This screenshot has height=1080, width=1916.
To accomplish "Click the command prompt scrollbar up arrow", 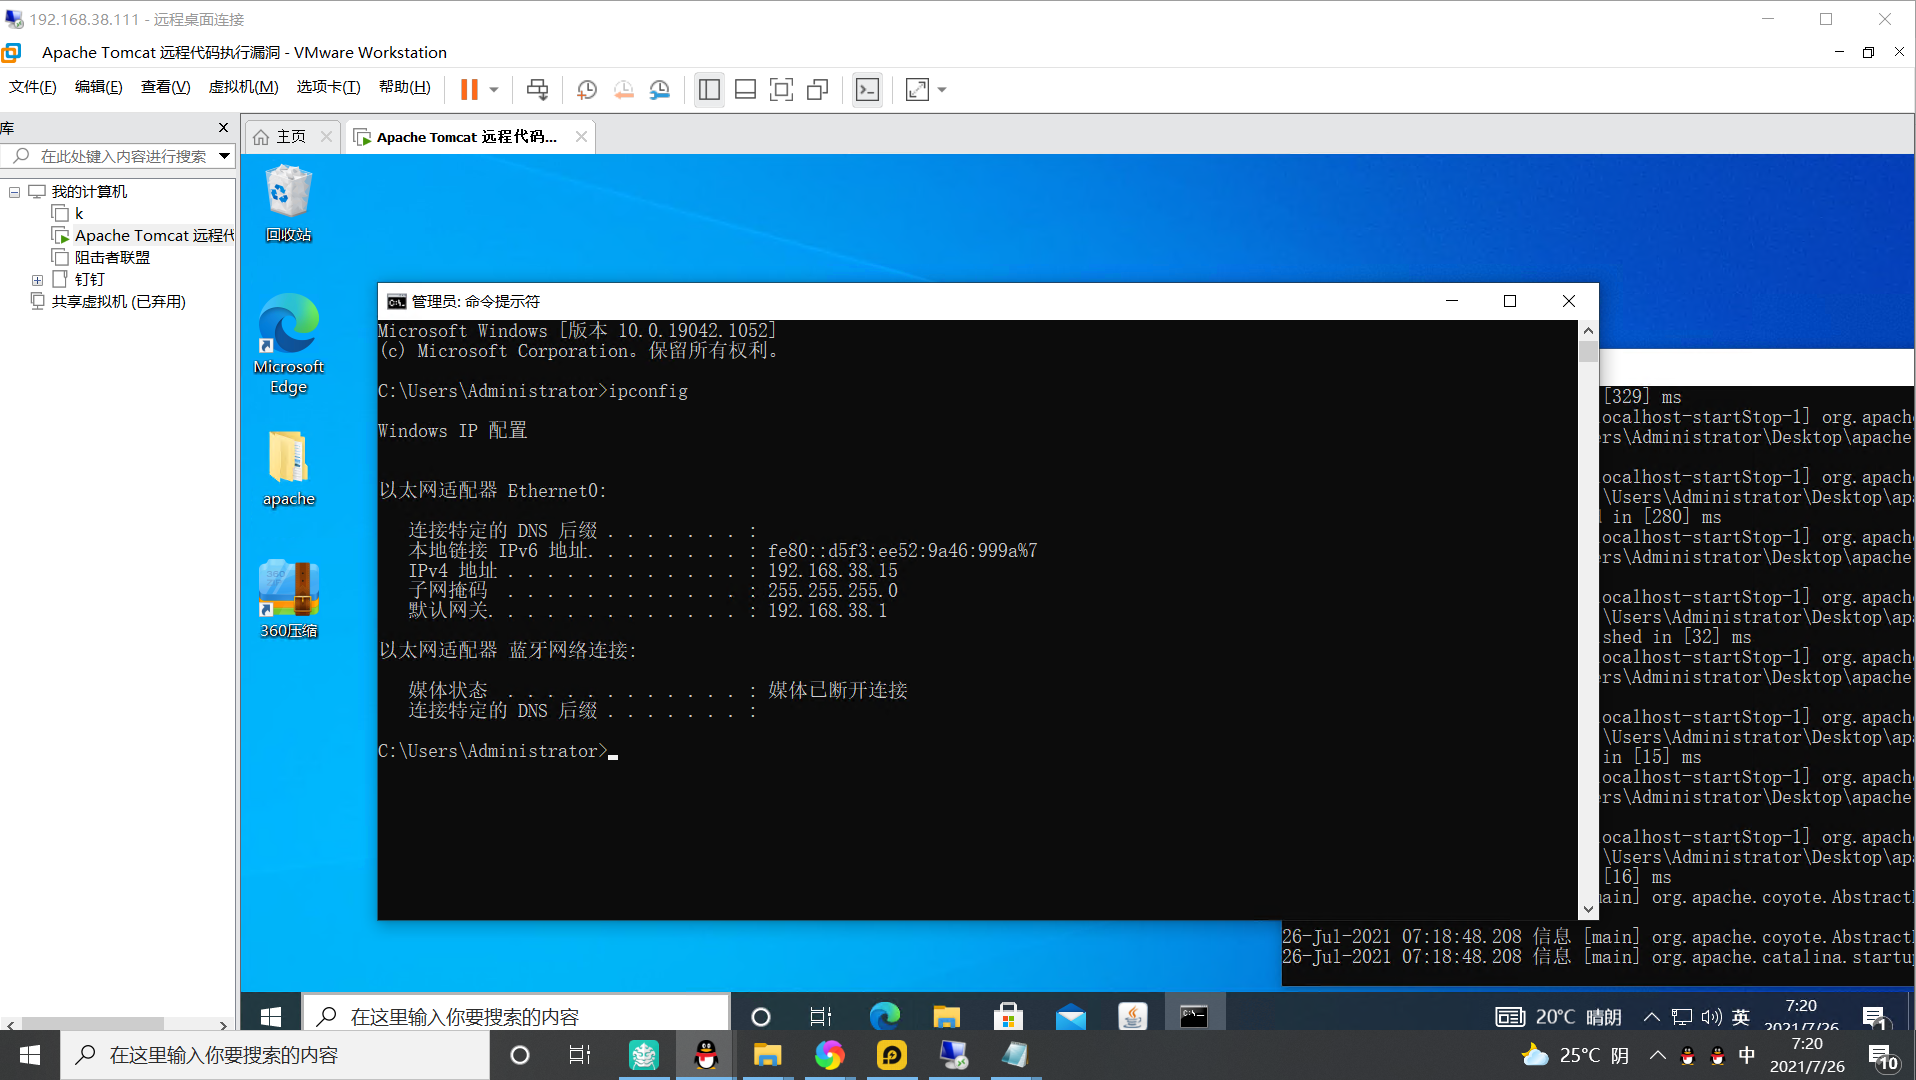I will click(x=1589, y=330).
